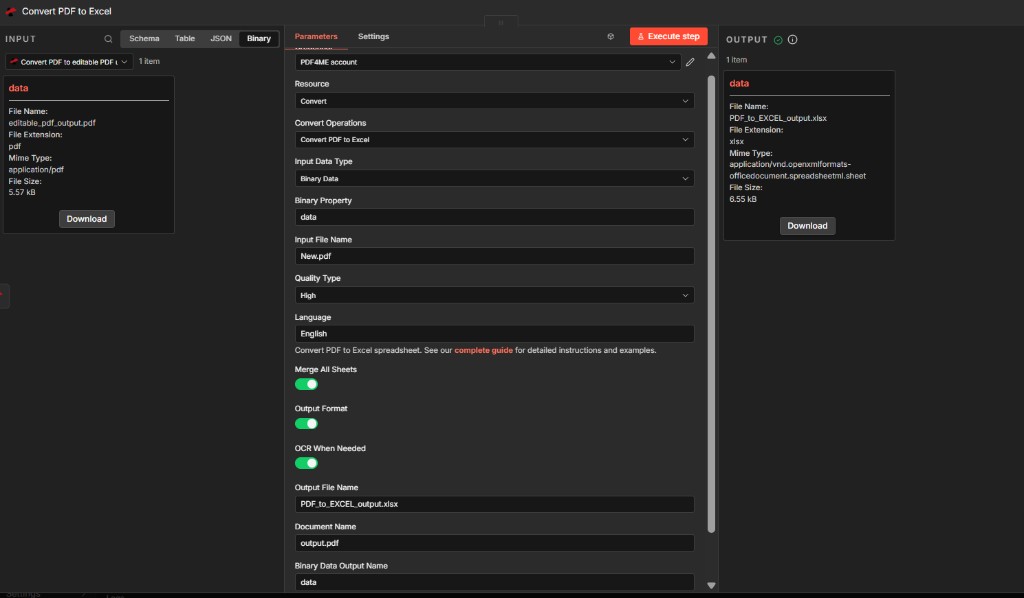The image size is (1024, 598).
Task: Open the complete guide link
Action: point(483,351)
